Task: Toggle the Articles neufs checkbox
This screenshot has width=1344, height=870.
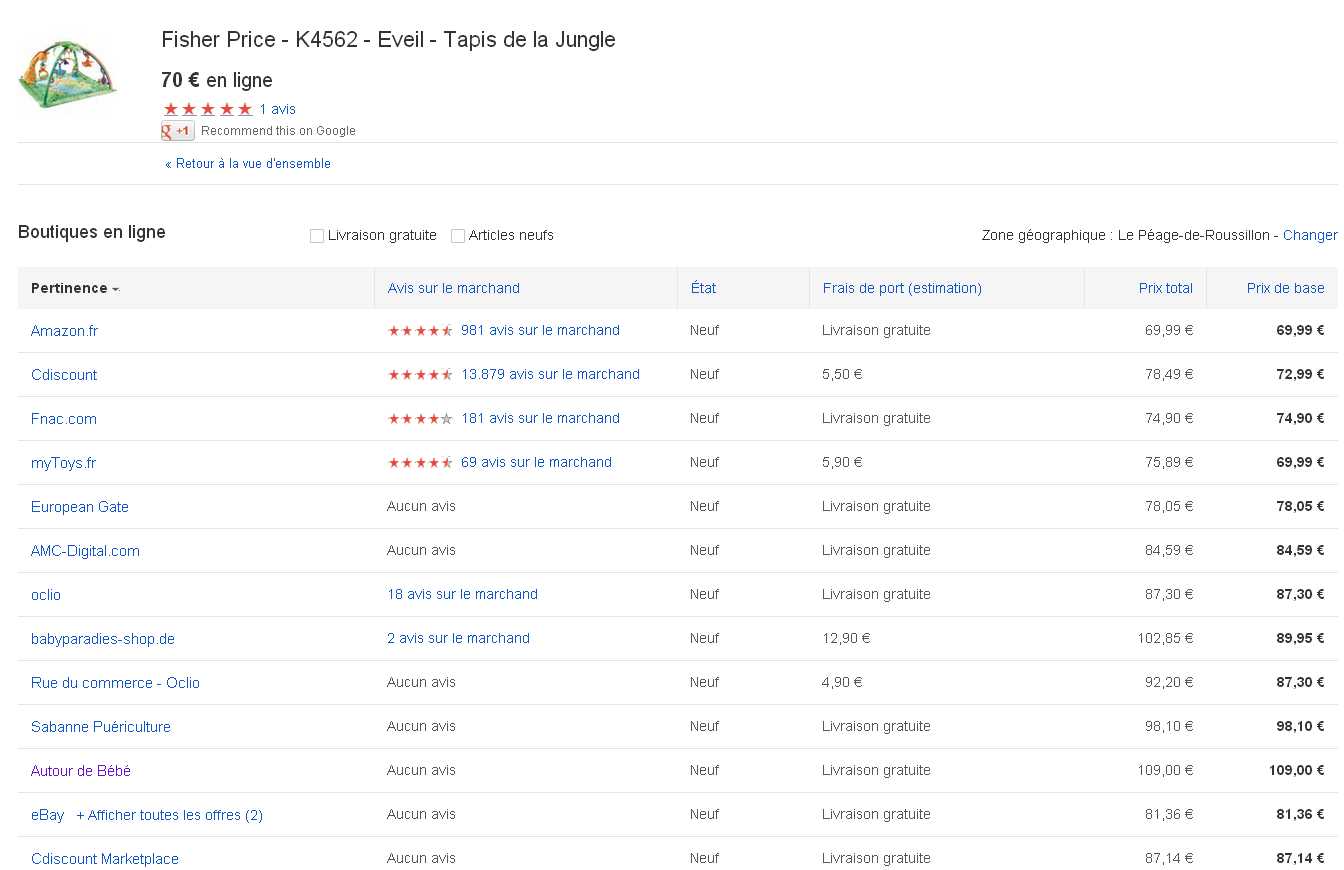Action: [x=458, y=236]
